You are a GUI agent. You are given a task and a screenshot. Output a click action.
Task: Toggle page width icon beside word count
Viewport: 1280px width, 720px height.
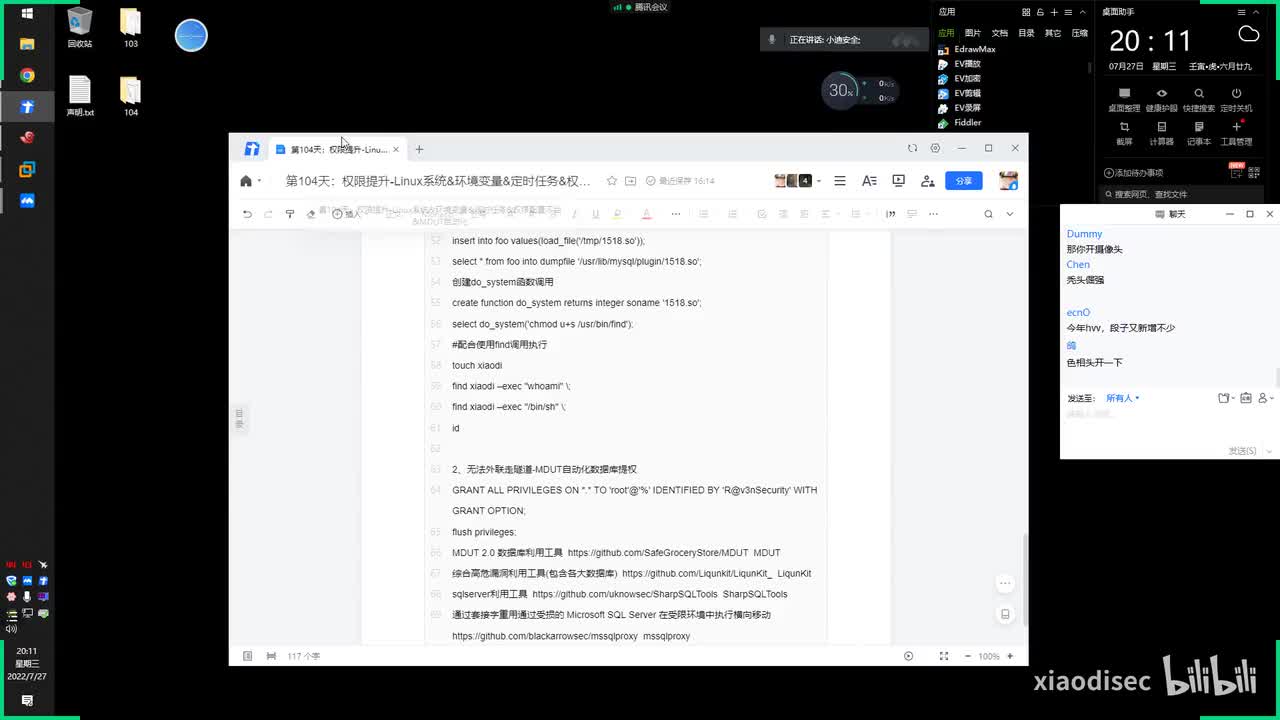271,656
